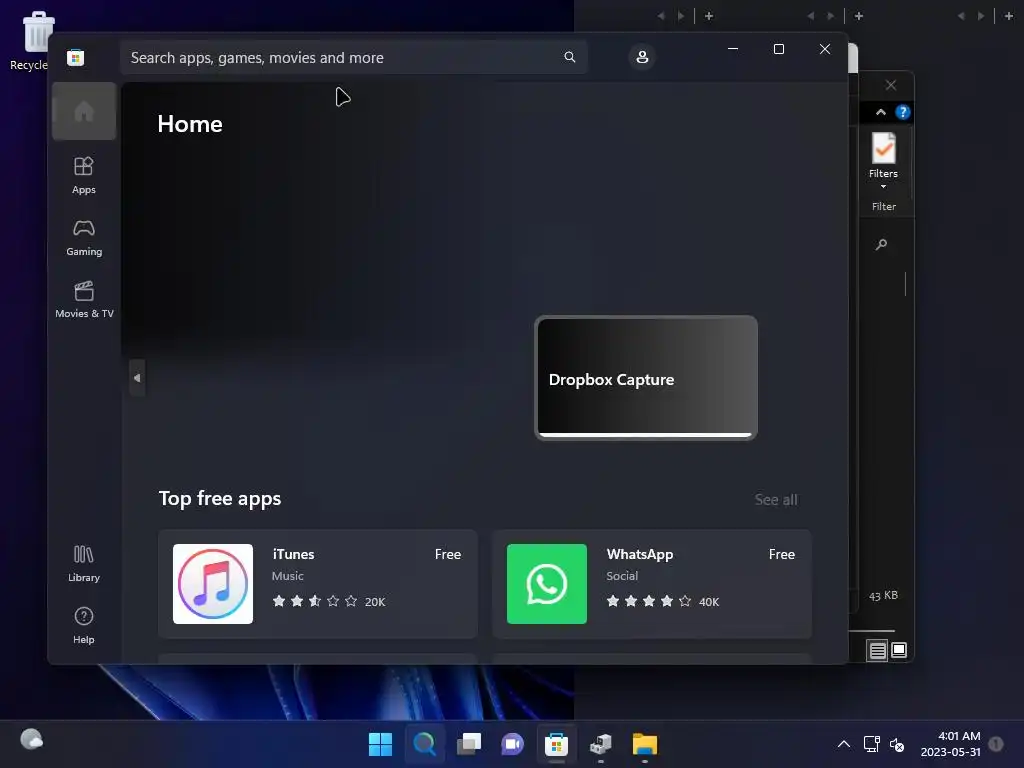Select the iTunes app title
1024x768 pixels.
tap(293, 554)
